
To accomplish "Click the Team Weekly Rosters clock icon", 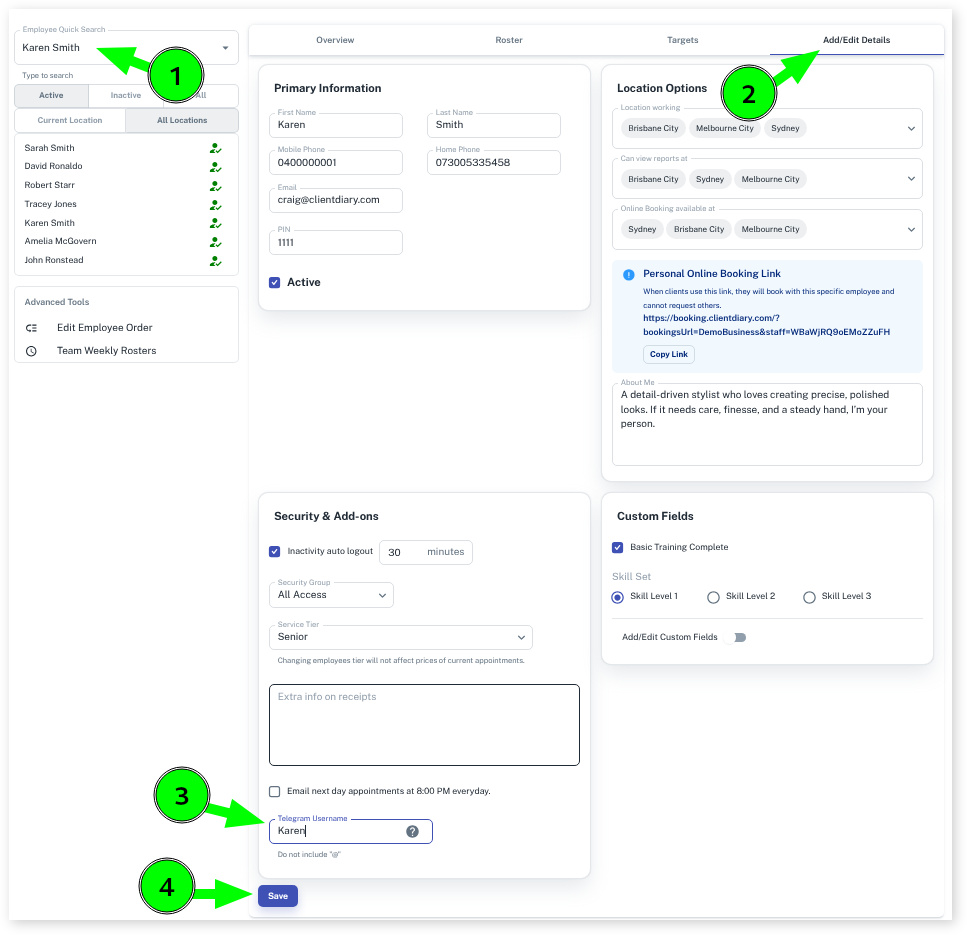I will (31, 351).
